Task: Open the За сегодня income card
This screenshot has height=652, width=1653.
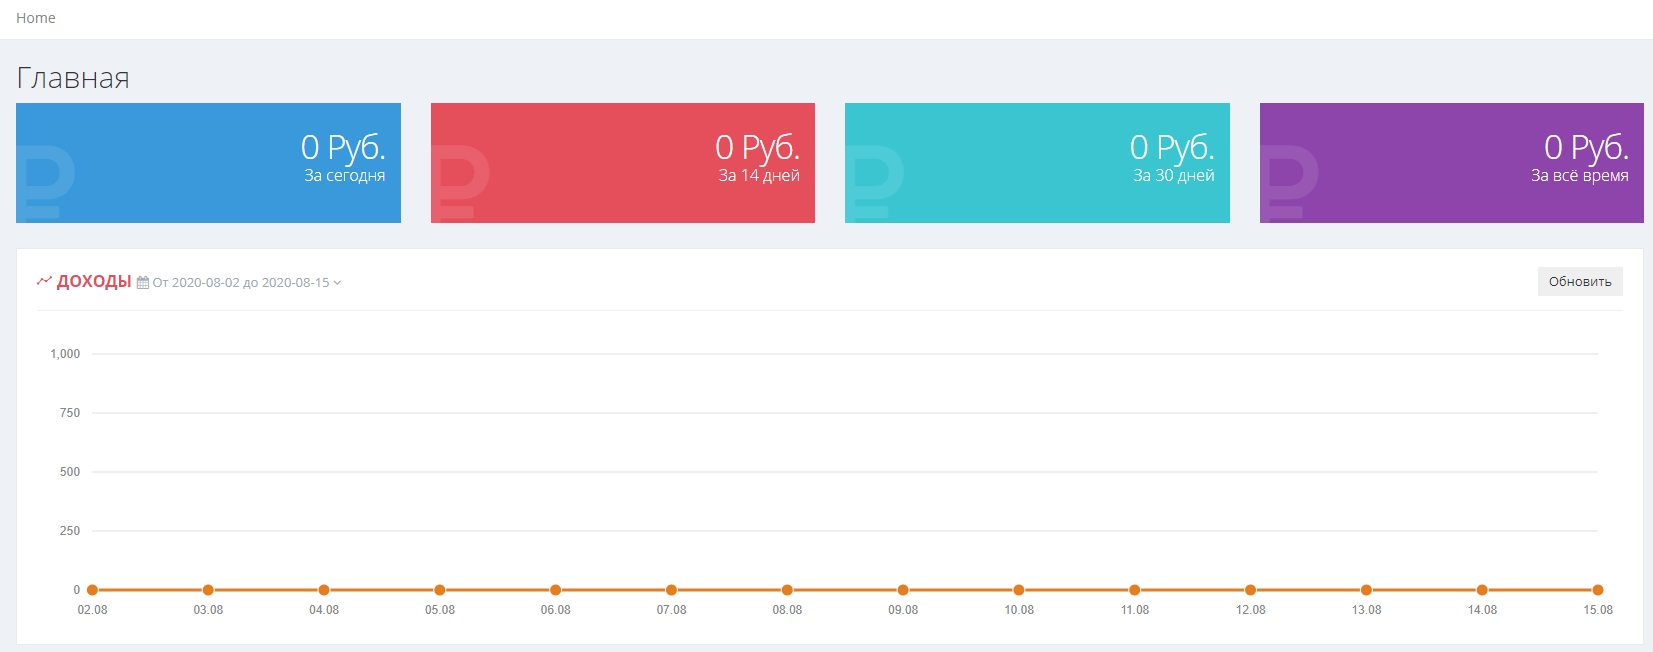Action: 208,163
